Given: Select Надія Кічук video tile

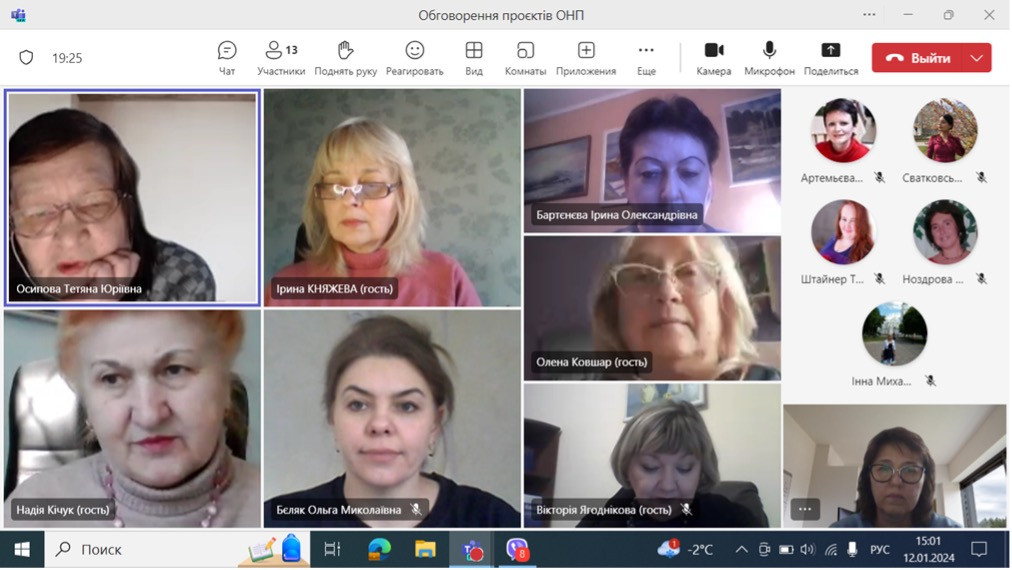Looking at the screenshot, I should 132,419.
